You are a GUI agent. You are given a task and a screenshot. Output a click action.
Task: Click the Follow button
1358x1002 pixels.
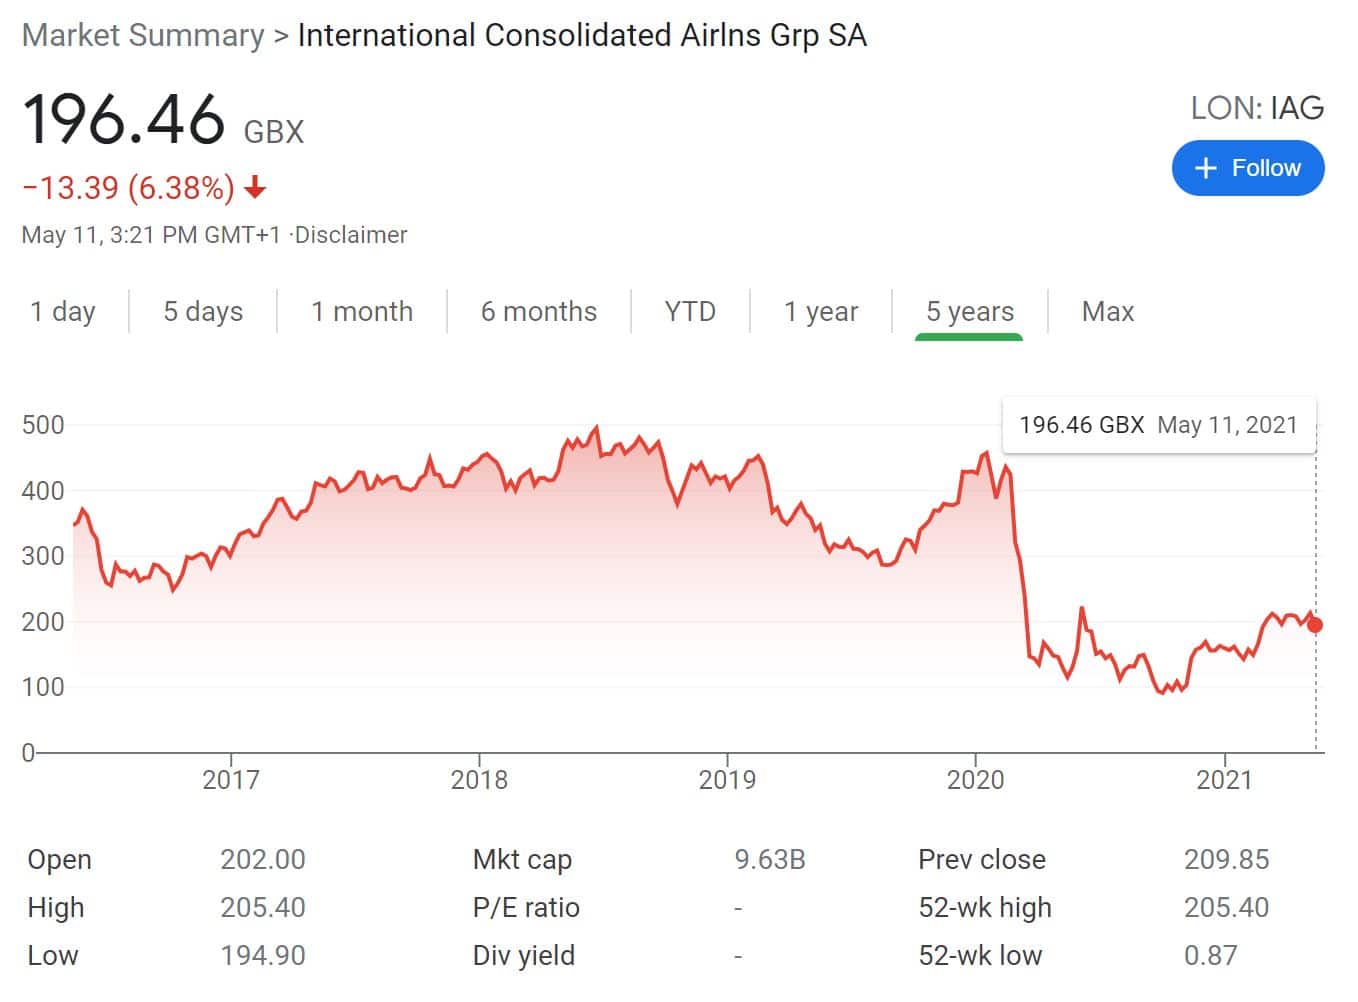(1248, 168)
